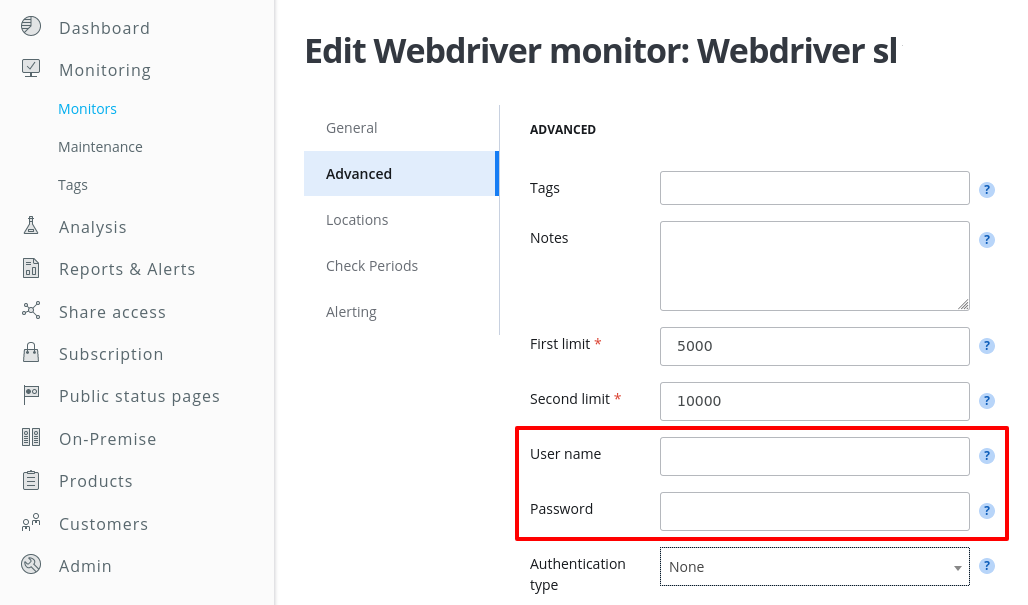Click the Subscription bag icon
Screen dimensions: 1028x605
pyautogui.click(x=31, y=353)
